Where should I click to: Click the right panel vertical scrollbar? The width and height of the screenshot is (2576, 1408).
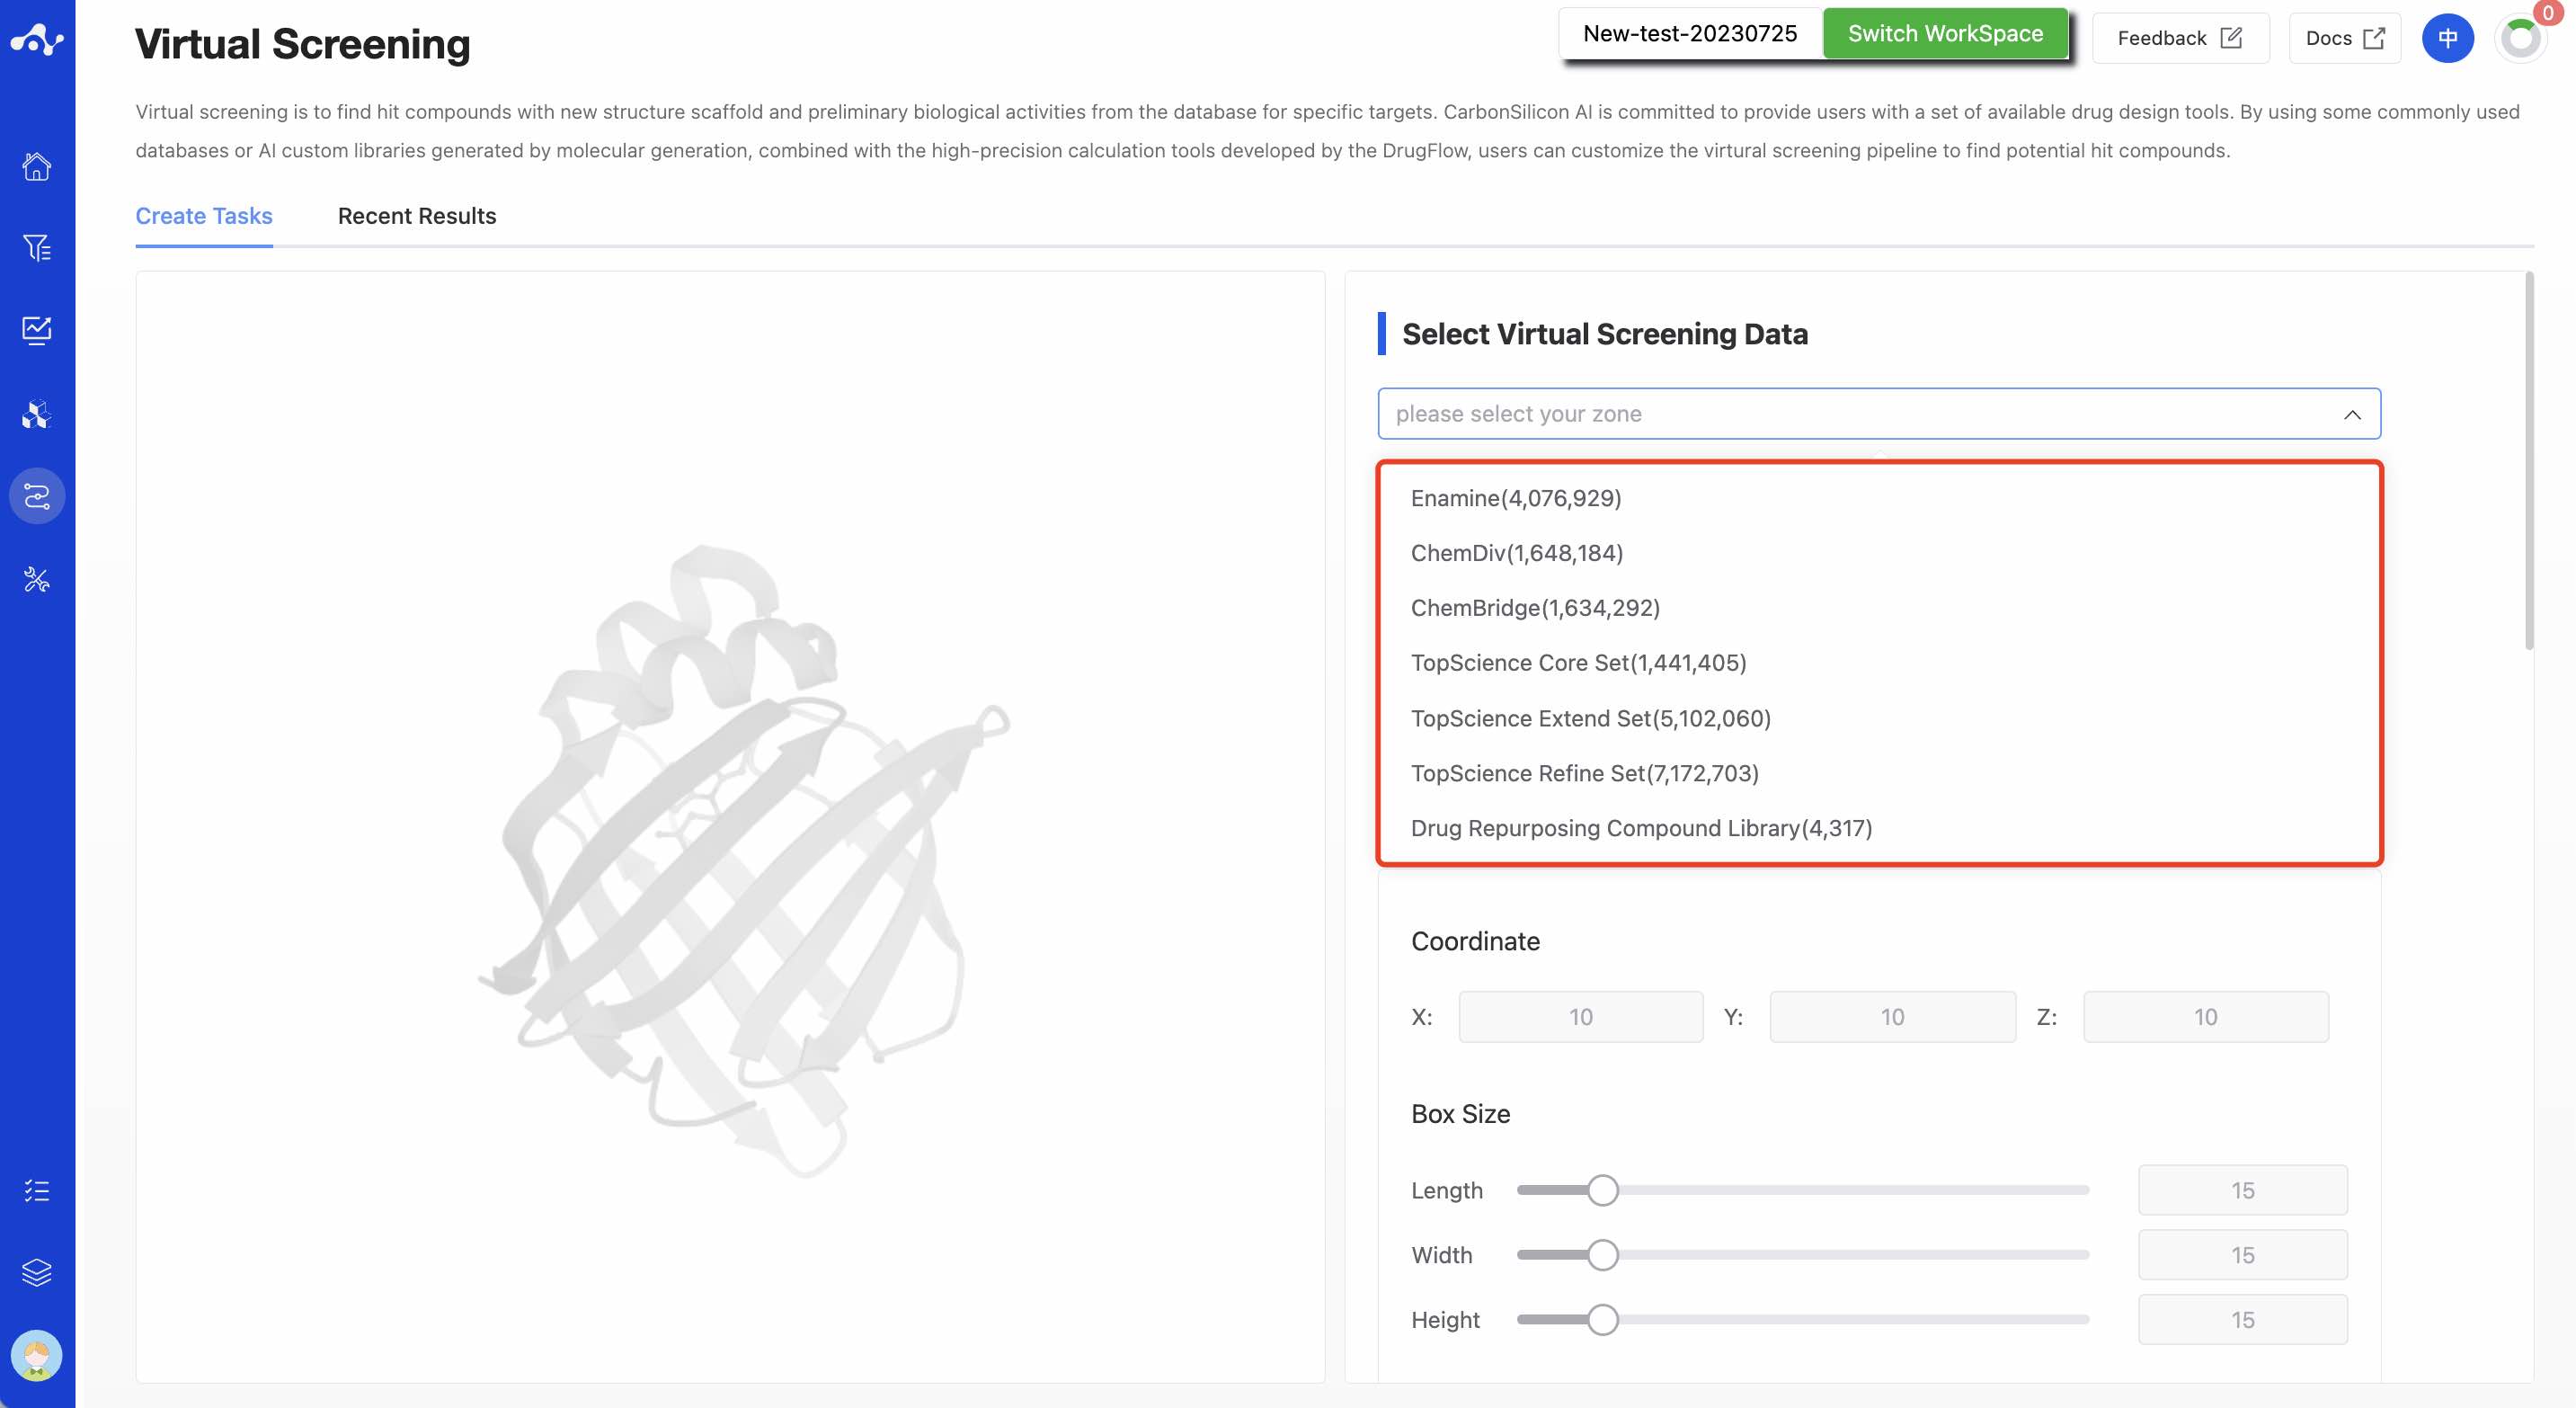(2529, 460)
